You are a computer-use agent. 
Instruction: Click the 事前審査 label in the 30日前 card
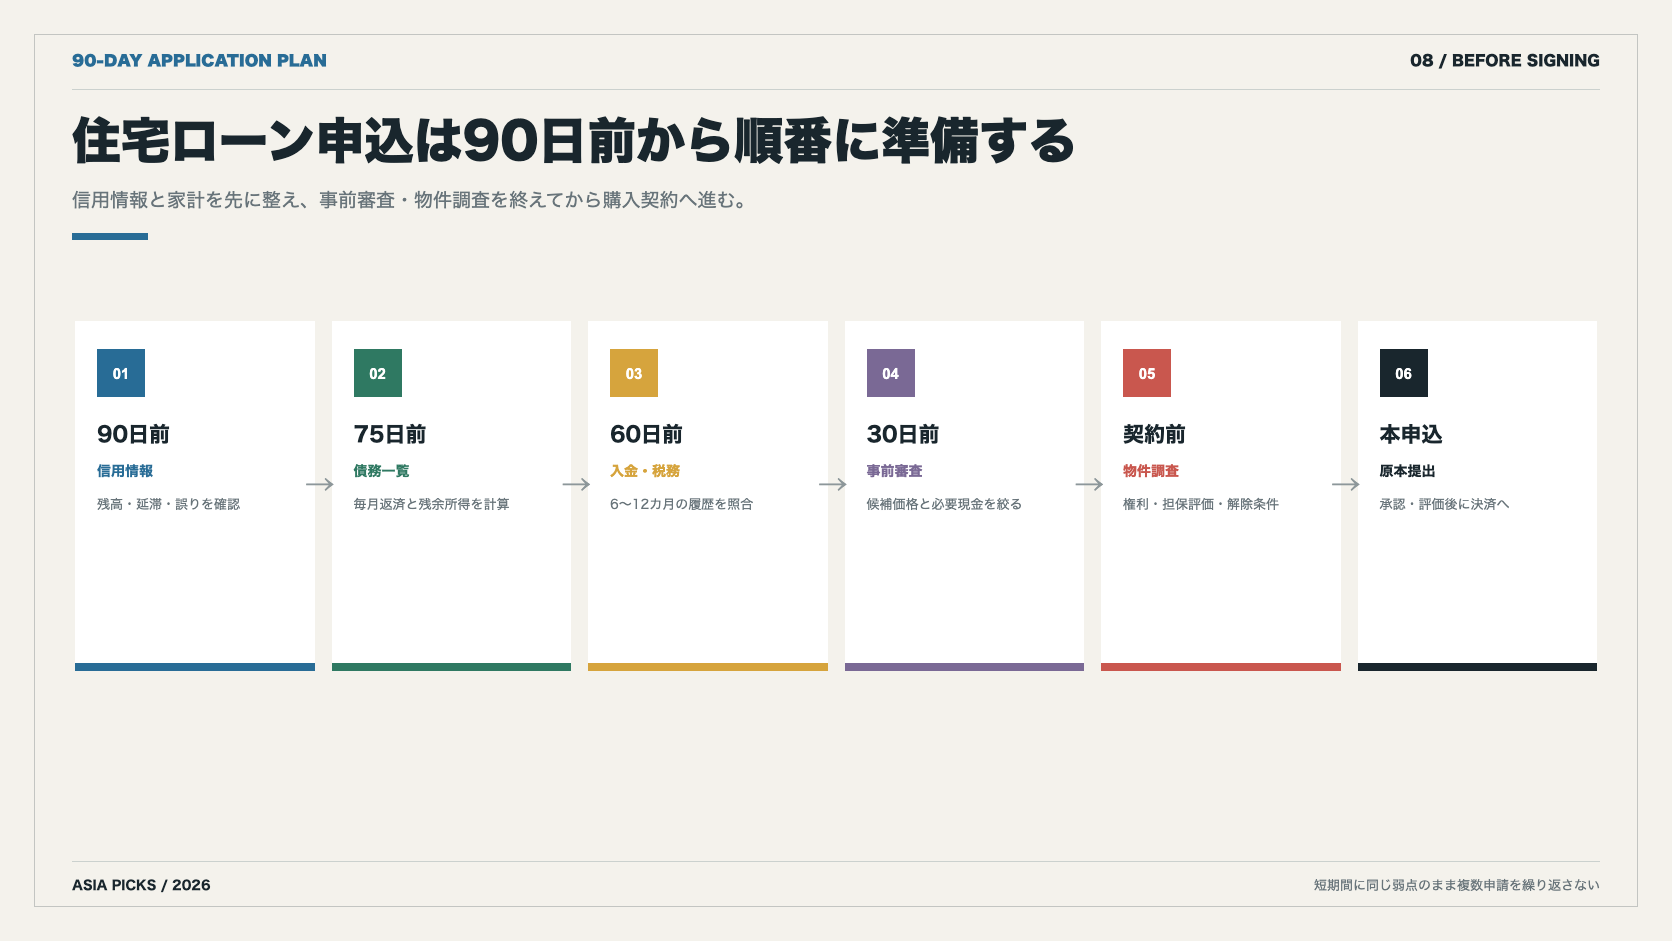coord(895,471)
